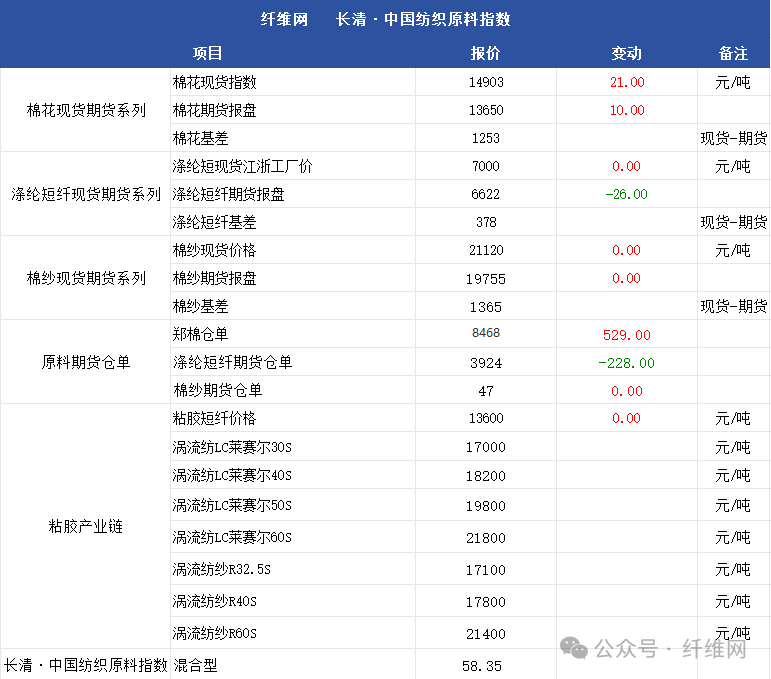
Task: Click the green -228.00 change value
Action: click(x=626, y=363)
